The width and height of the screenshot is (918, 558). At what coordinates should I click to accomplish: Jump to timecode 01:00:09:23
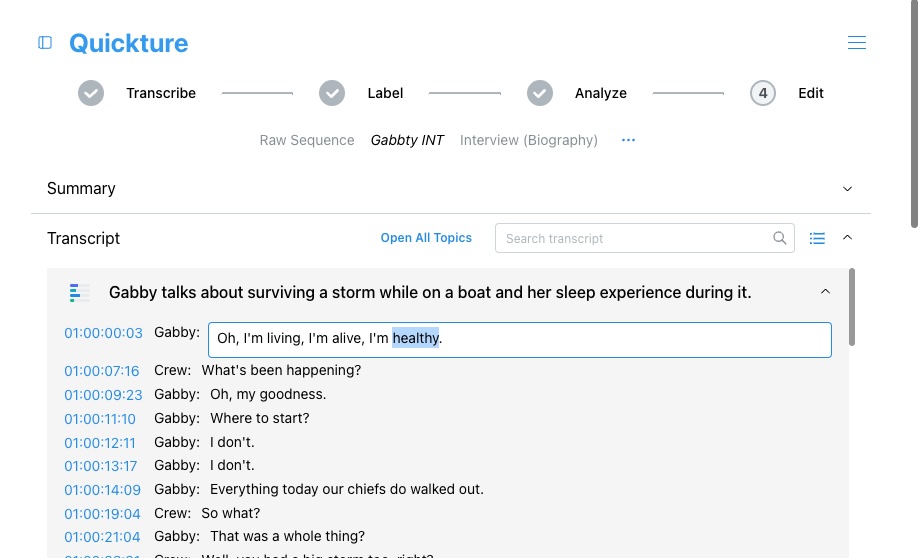point(104,395)
